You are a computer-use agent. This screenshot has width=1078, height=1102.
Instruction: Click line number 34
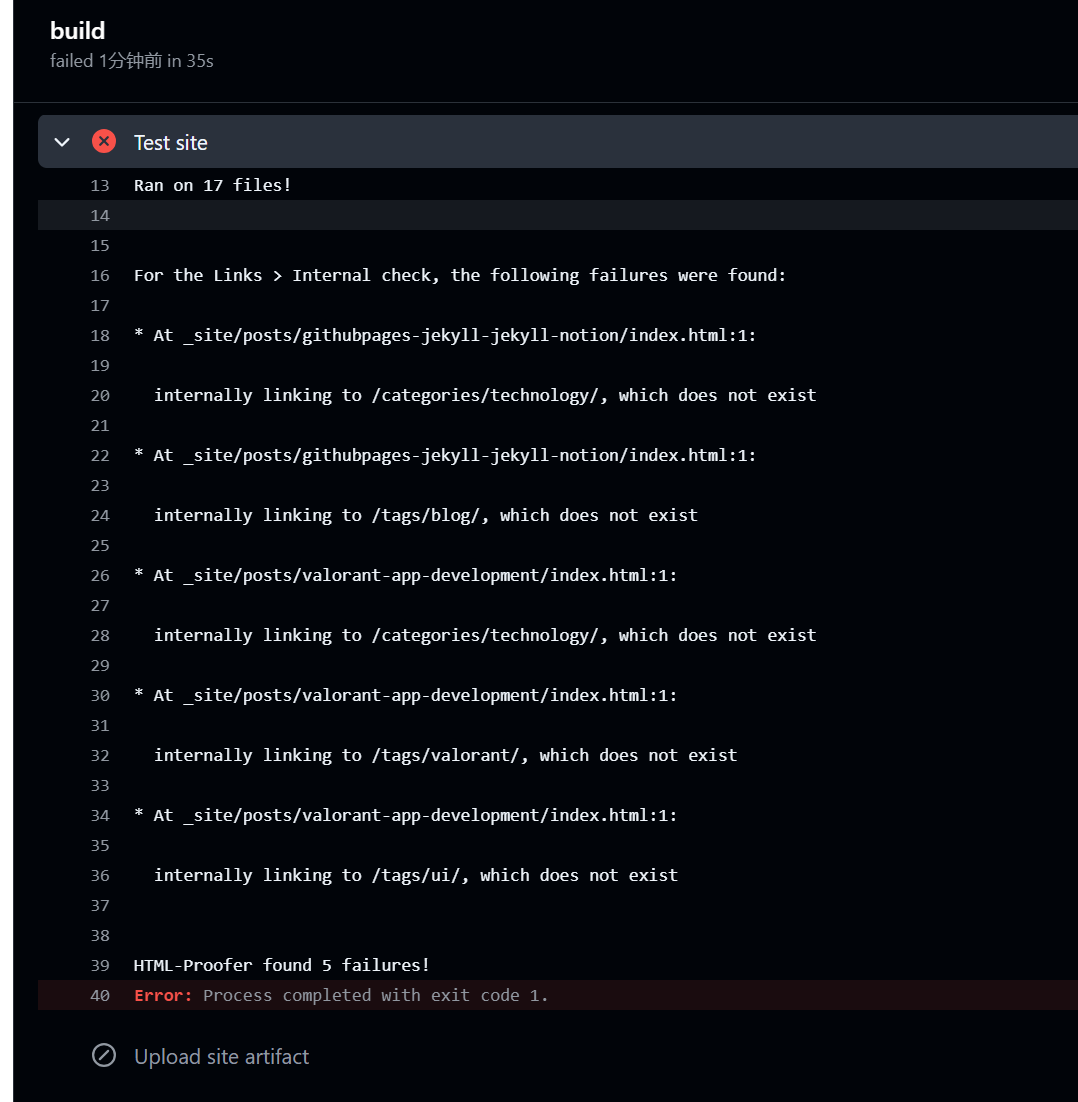[x=100, y=815]
